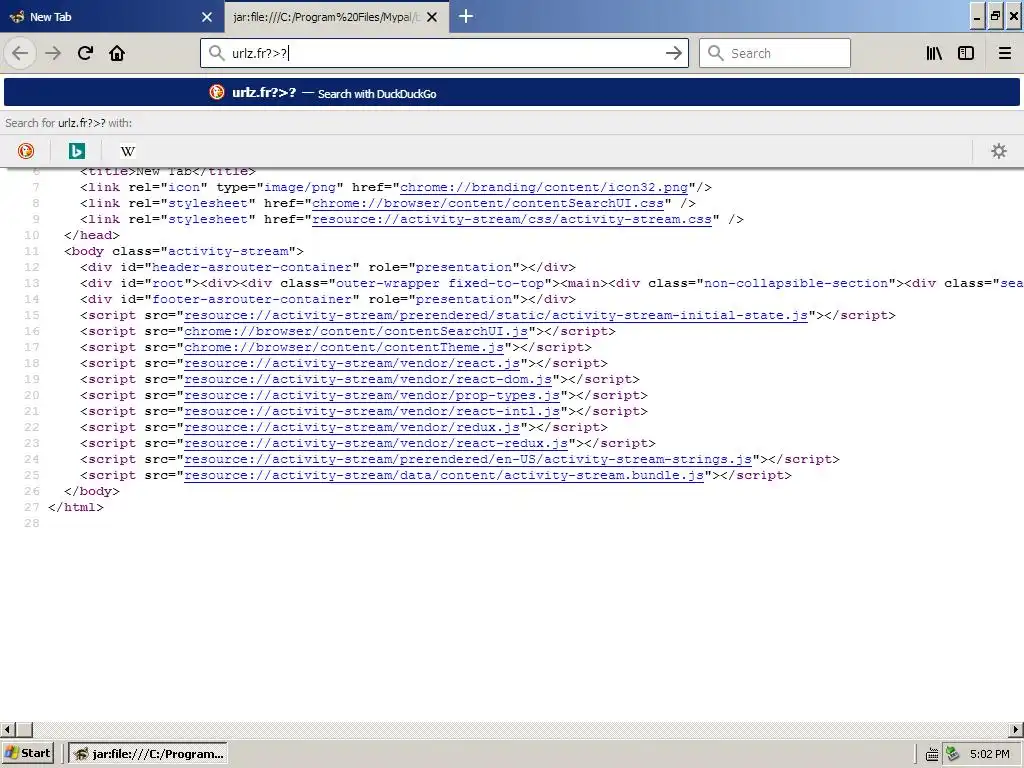
Task: Open a new tab with the plus button
Action: click(x=466, y=16)
